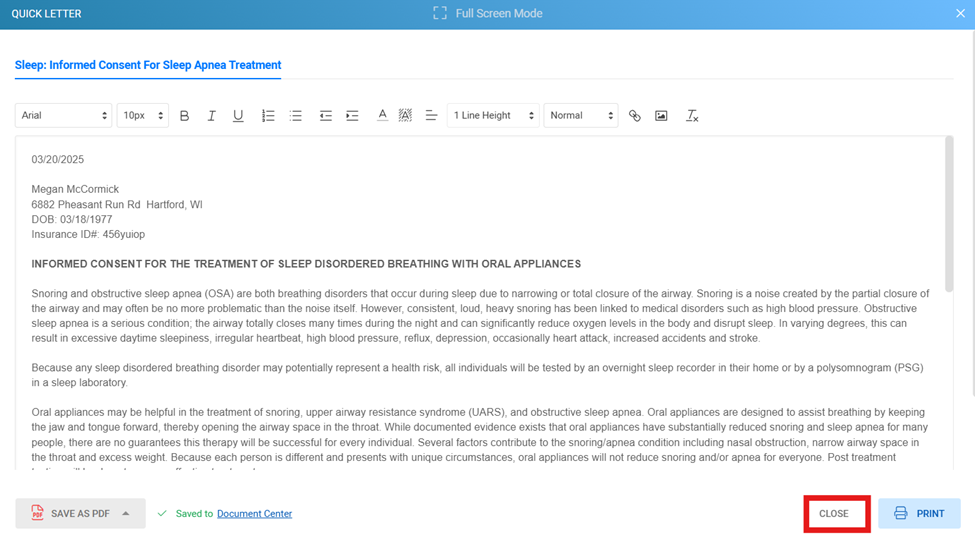Click the PDF icon on Save As PDF
Image resolution: width=975 pixels, height=546 pixels.
(x=37, y=512)
